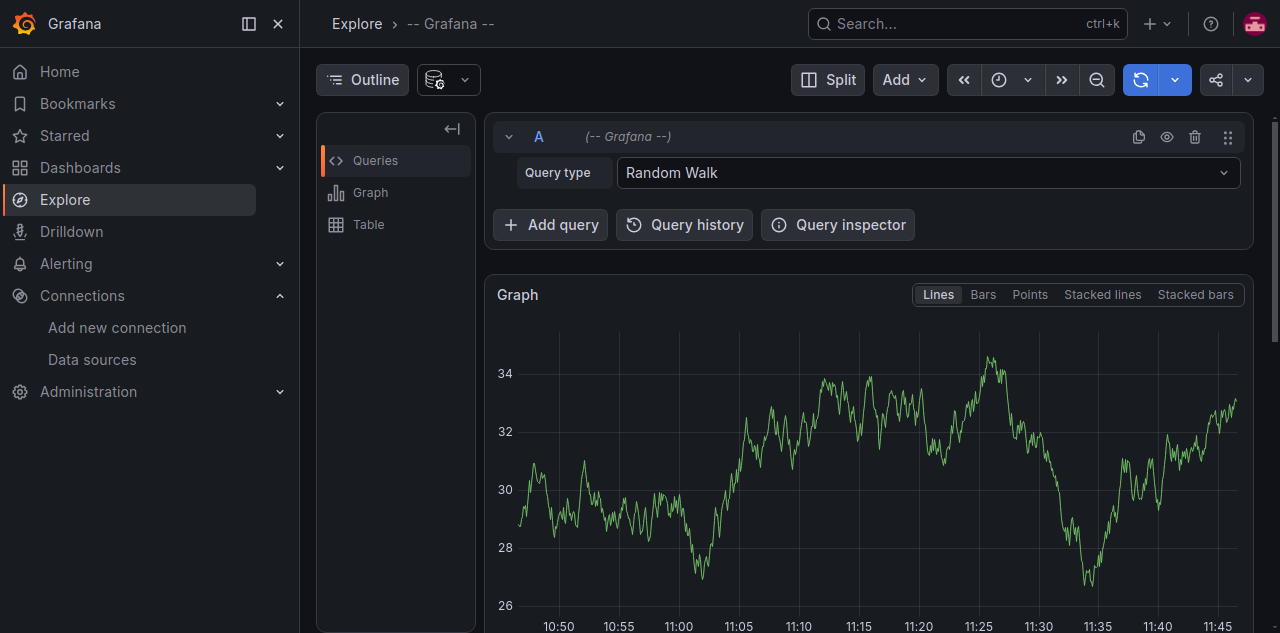Screen dimensions: 1280x633
Task: Open Query history
Action: point(684,225)
